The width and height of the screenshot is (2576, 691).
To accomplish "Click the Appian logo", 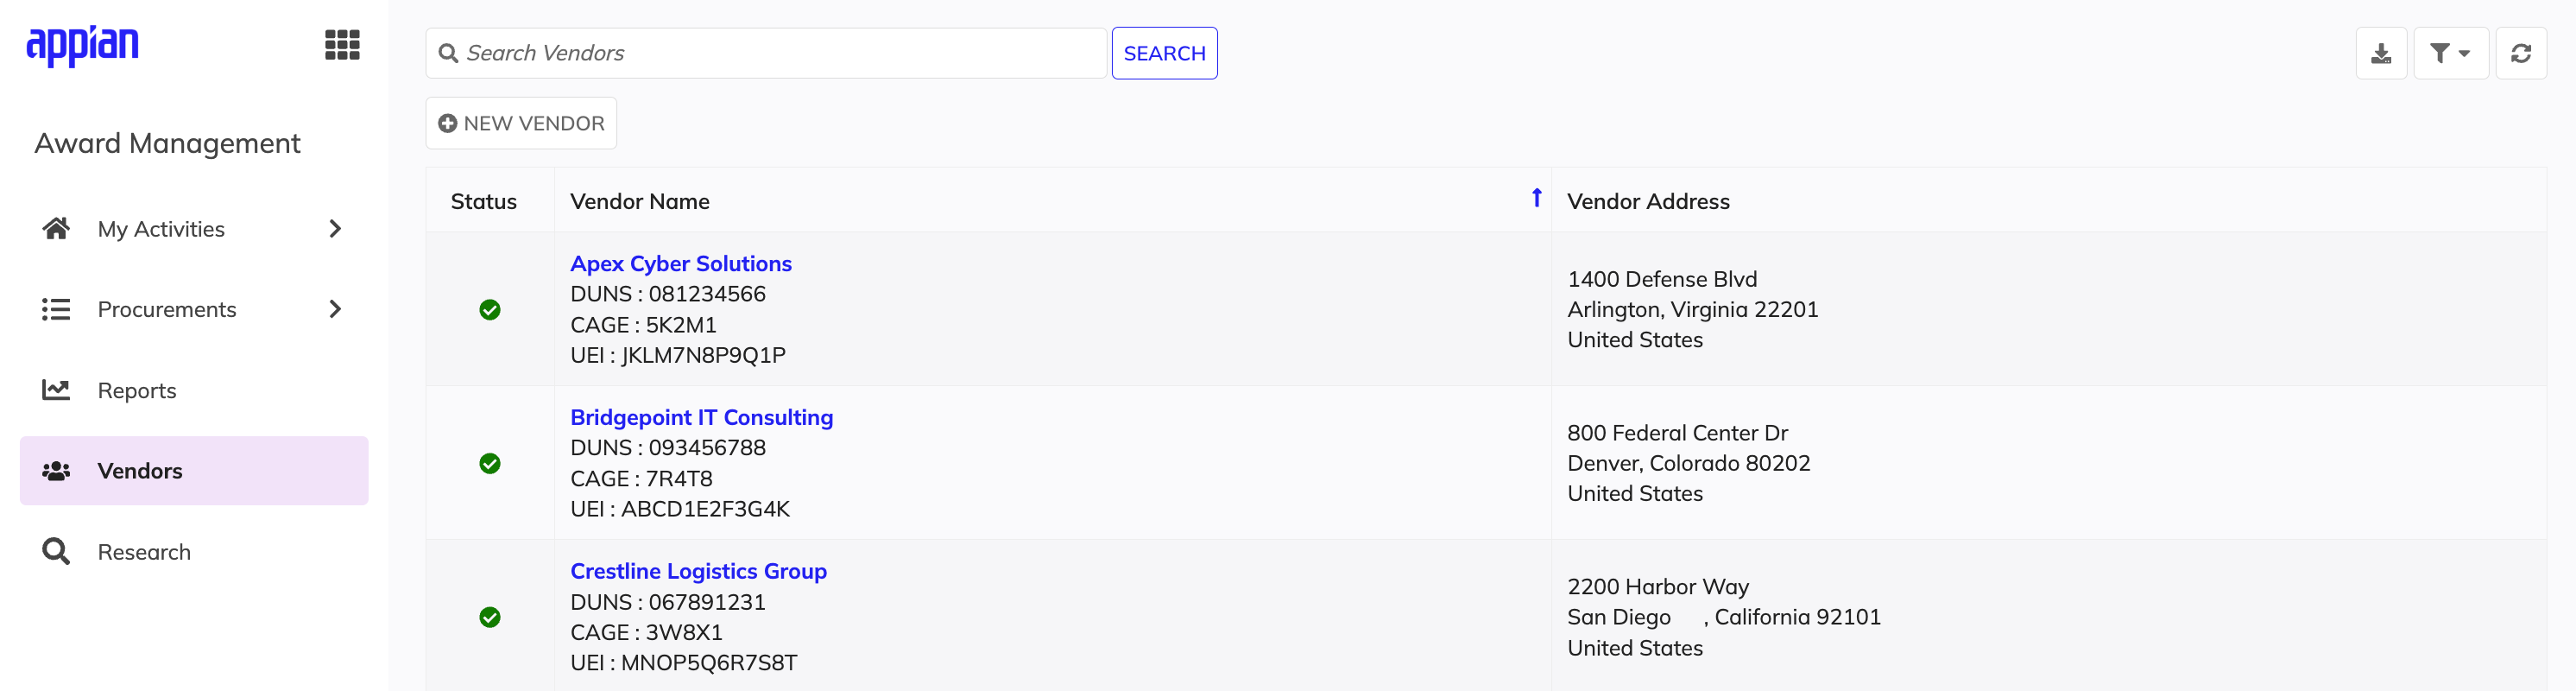I will (83, 46).
